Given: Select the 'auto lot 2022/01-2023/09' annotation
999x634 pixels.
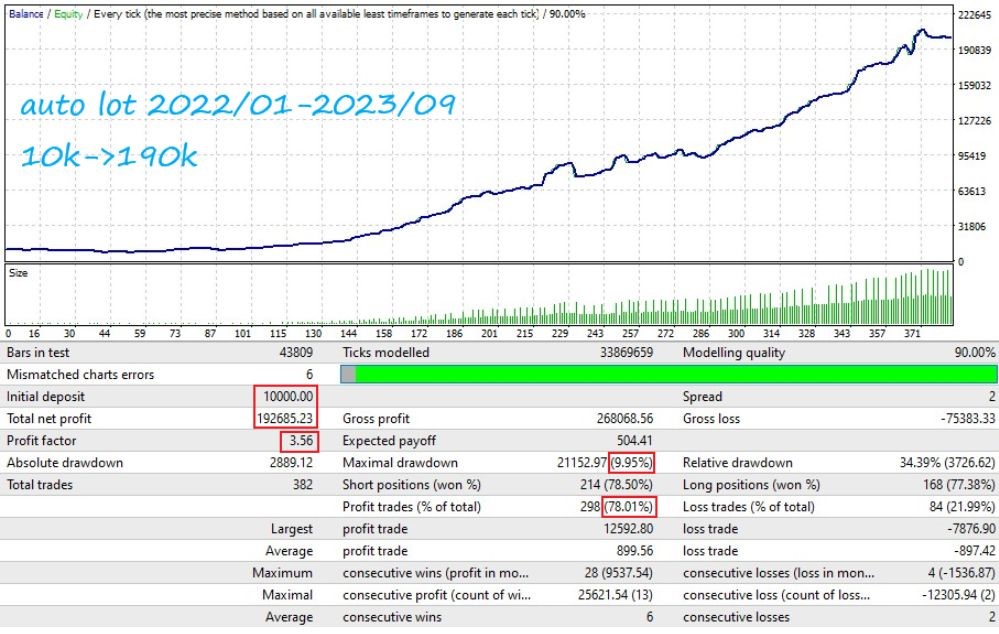Looking at the screenshot, I should click(x=237, y=104).
